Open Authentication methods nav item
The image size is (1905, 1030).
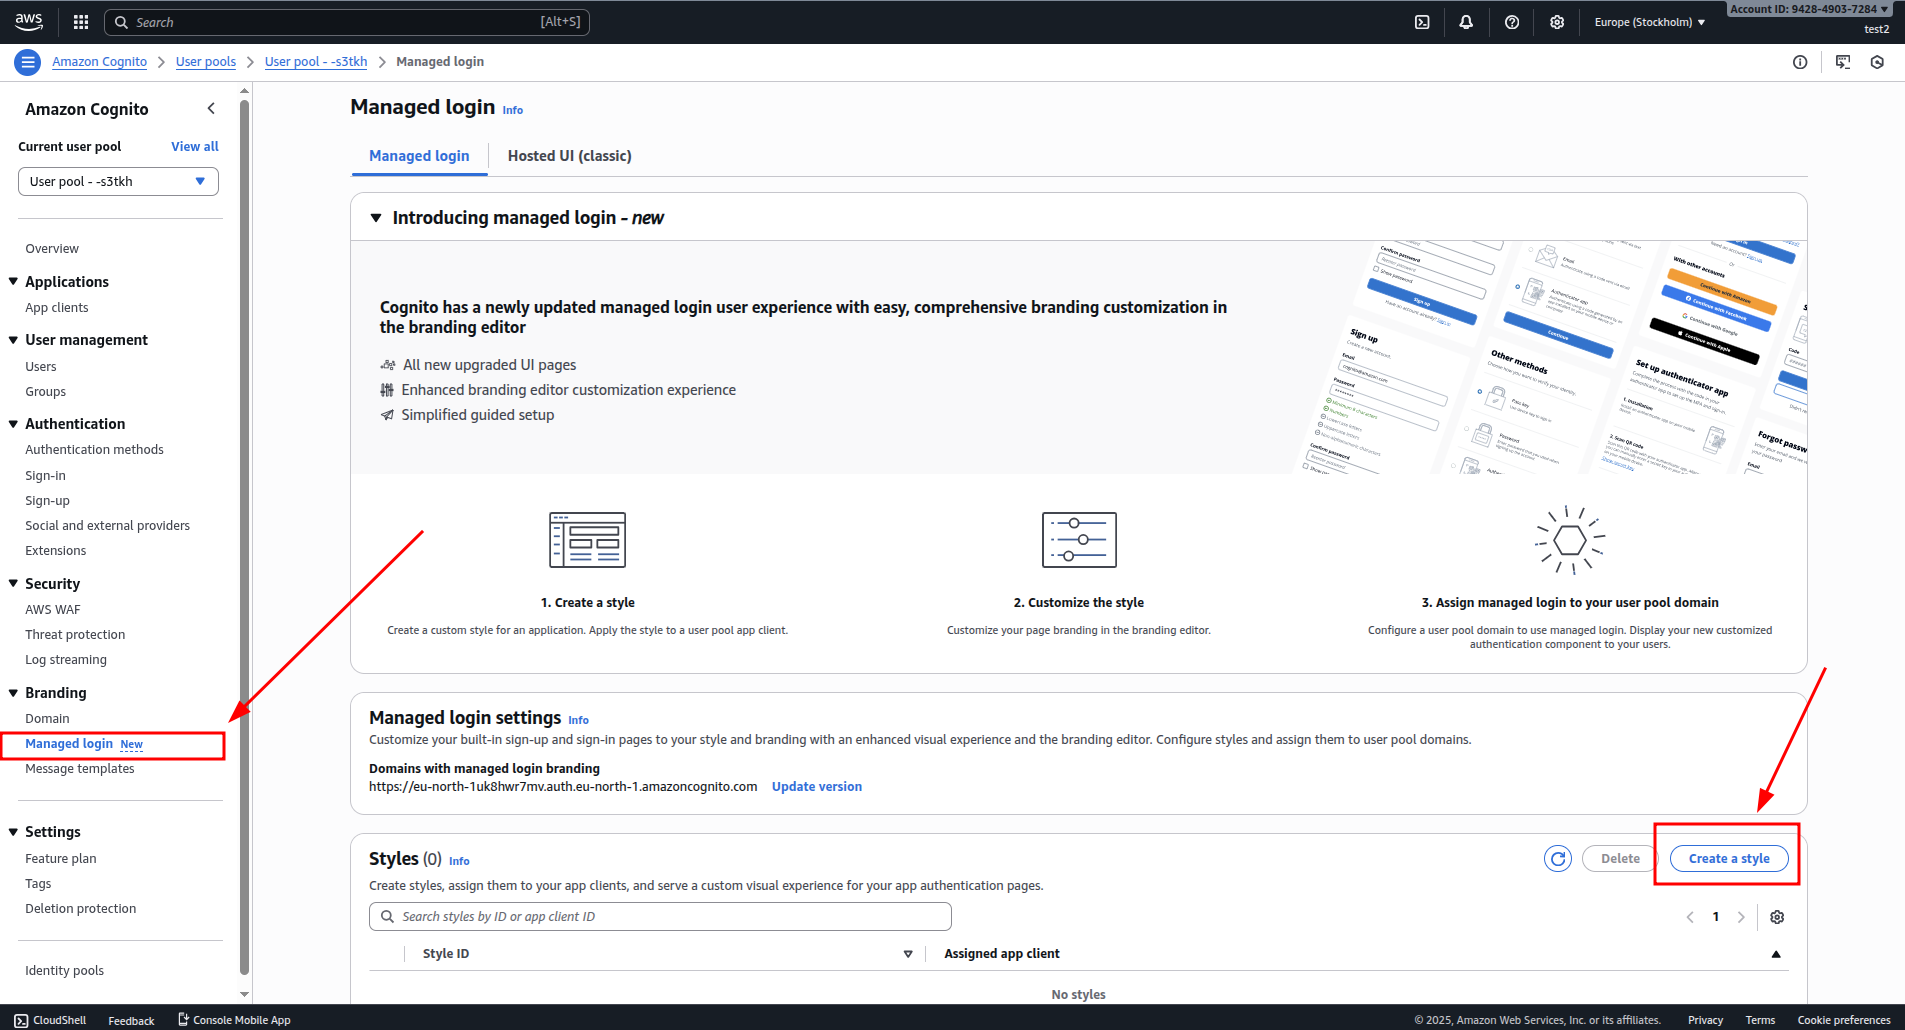point(94,450)
